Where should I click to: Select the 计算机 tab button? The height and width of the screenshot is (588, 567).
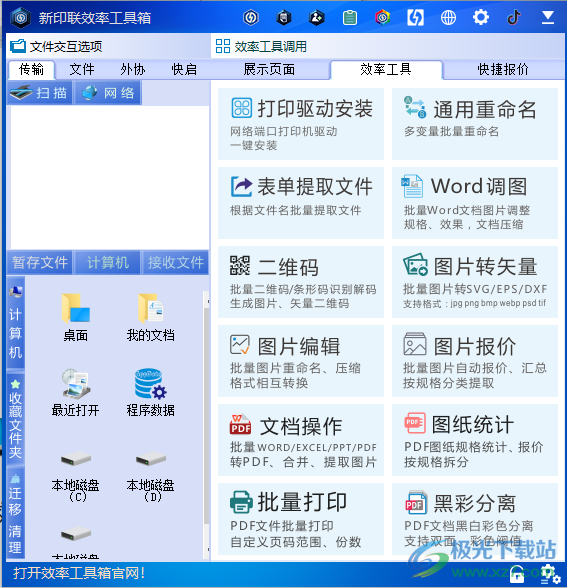[108, 262]
